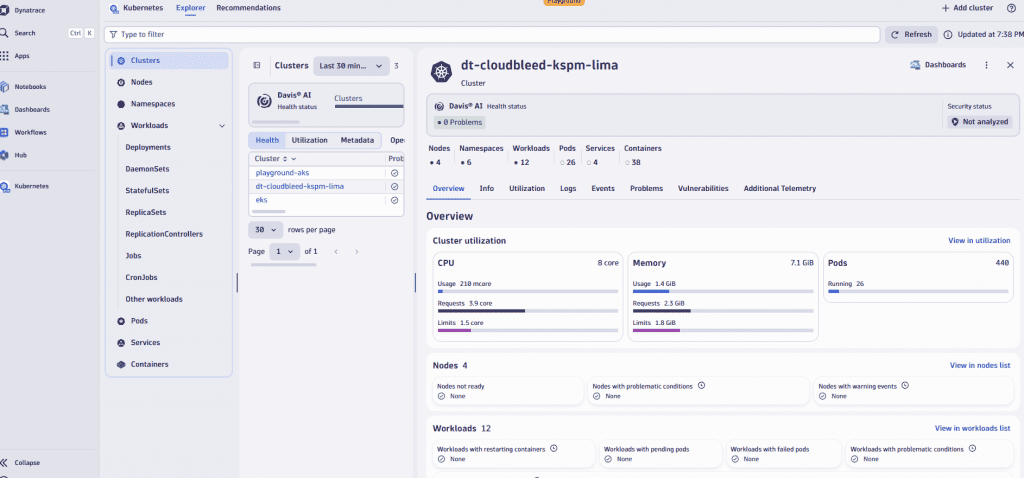Open the Vulnerabilities tab
This screenshot has width=1024, height=478.
703,188
